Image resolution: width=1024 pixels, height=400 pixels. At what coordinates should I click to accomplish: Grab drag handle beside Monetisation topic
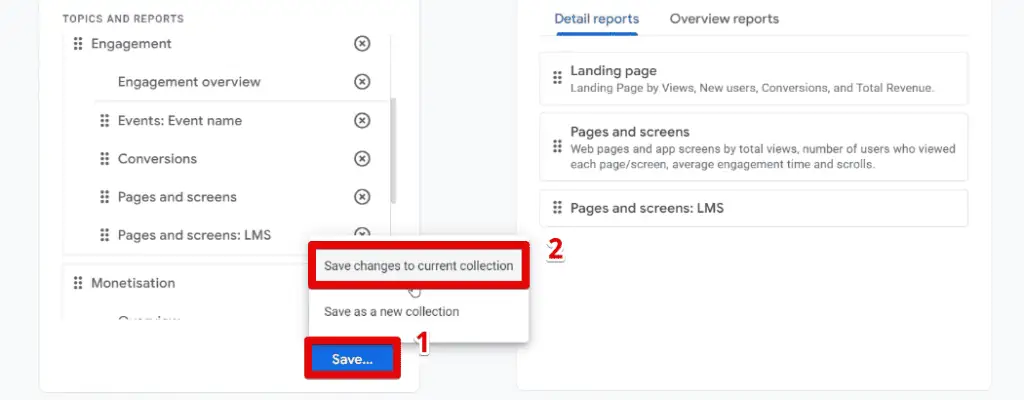click(x=78, y=283)
